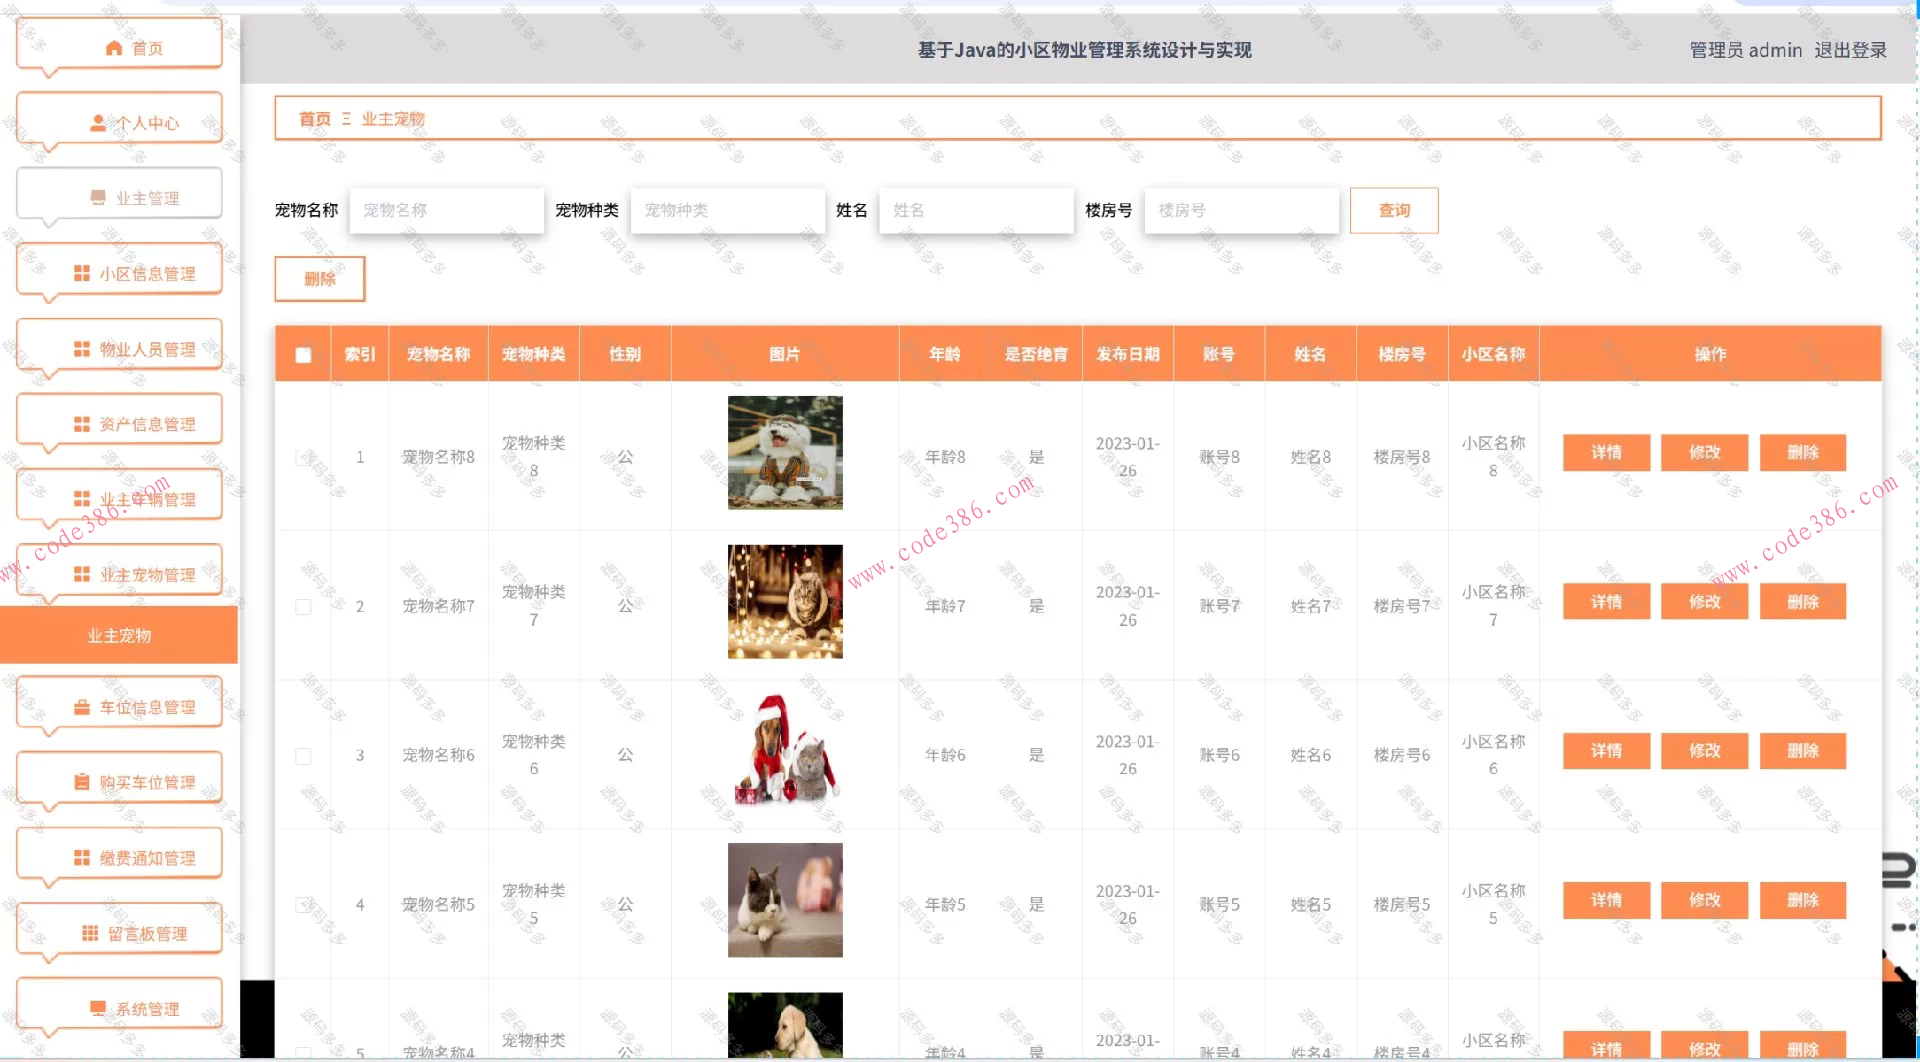This screenshot has width=1920, height=1062.
Task: Click 删除 for row 宠物名称6
Action: [x=1802, y=751]
